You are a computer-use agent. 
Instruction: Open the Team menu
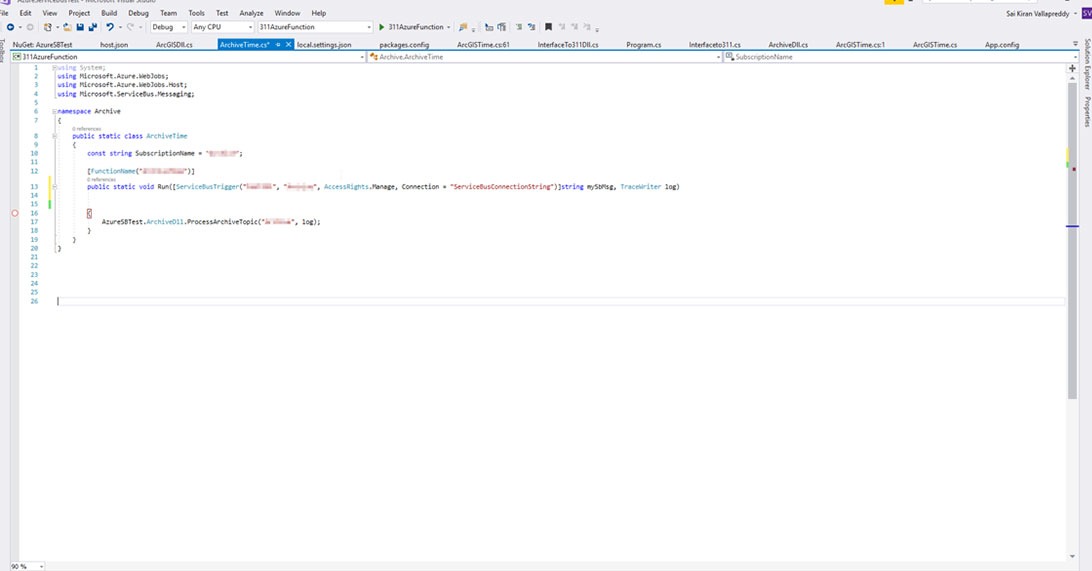169,13
